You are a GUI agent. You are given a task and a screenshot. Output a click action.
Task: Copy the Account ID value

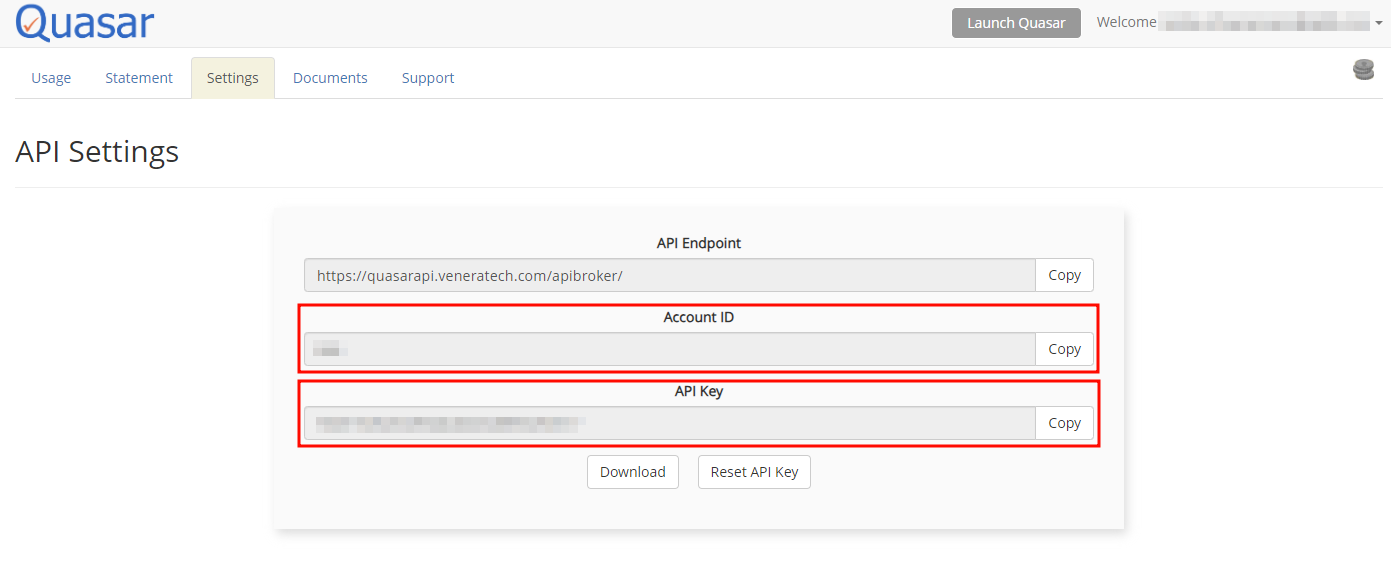pos(1064,349)
